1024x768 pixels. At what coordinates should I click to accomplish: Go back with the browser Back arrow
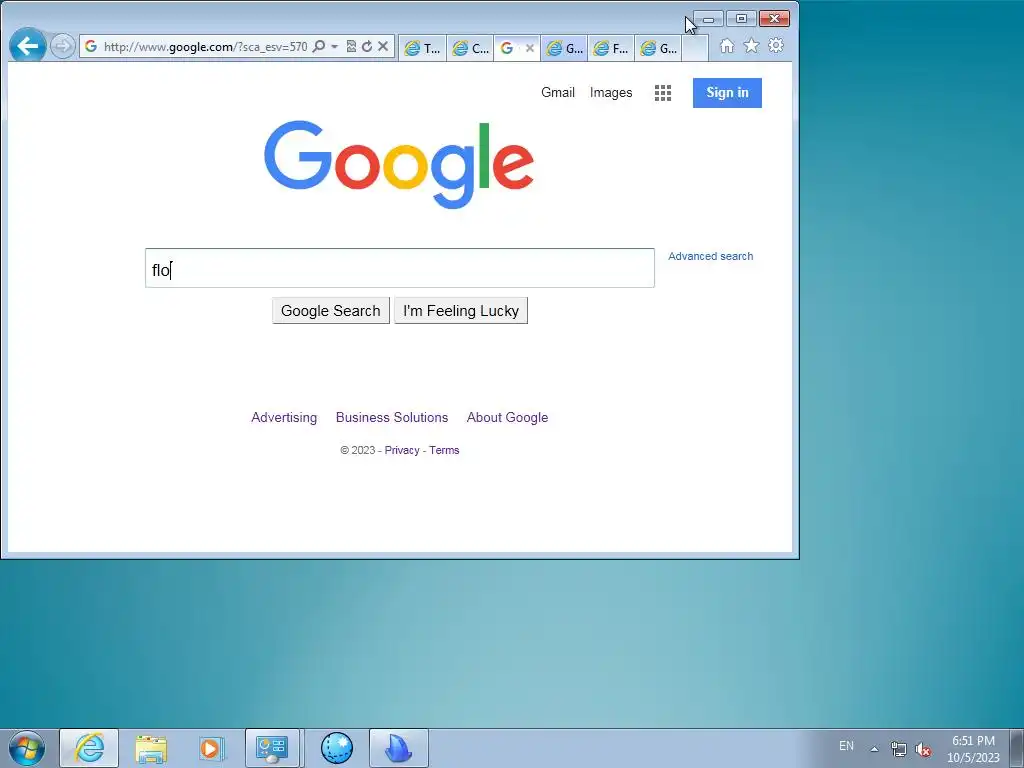(x=27, y=46)
